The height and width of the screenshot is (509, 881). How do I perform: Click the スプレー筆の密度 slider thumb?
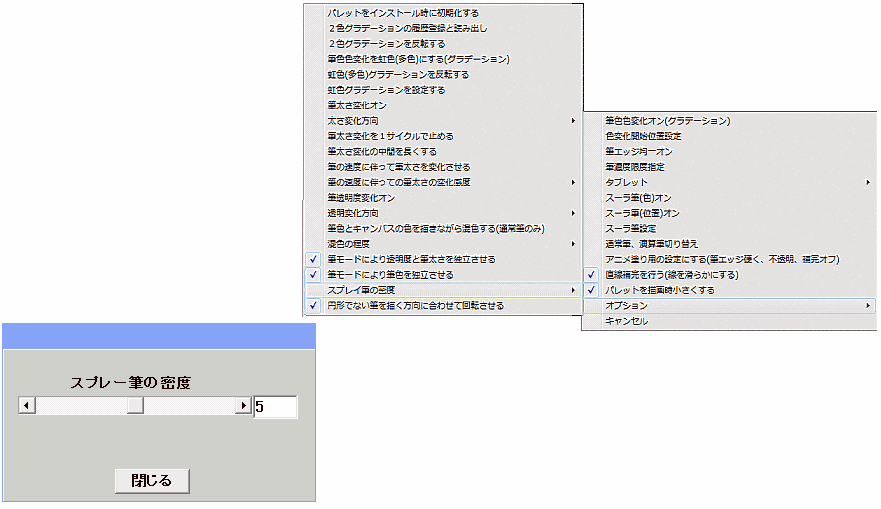coord(135,406)
